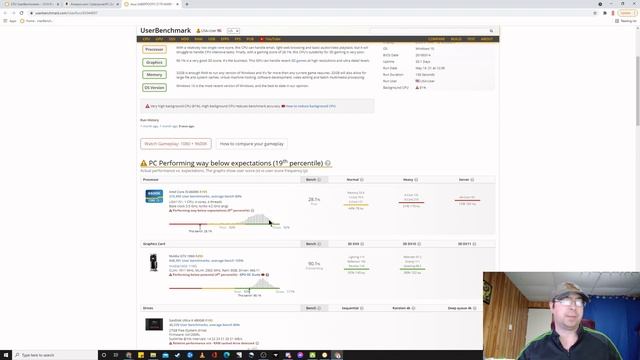This screenshot has height=360, width=640.
Task: Click the Memory summary button
Action: [x=154, y=75]
